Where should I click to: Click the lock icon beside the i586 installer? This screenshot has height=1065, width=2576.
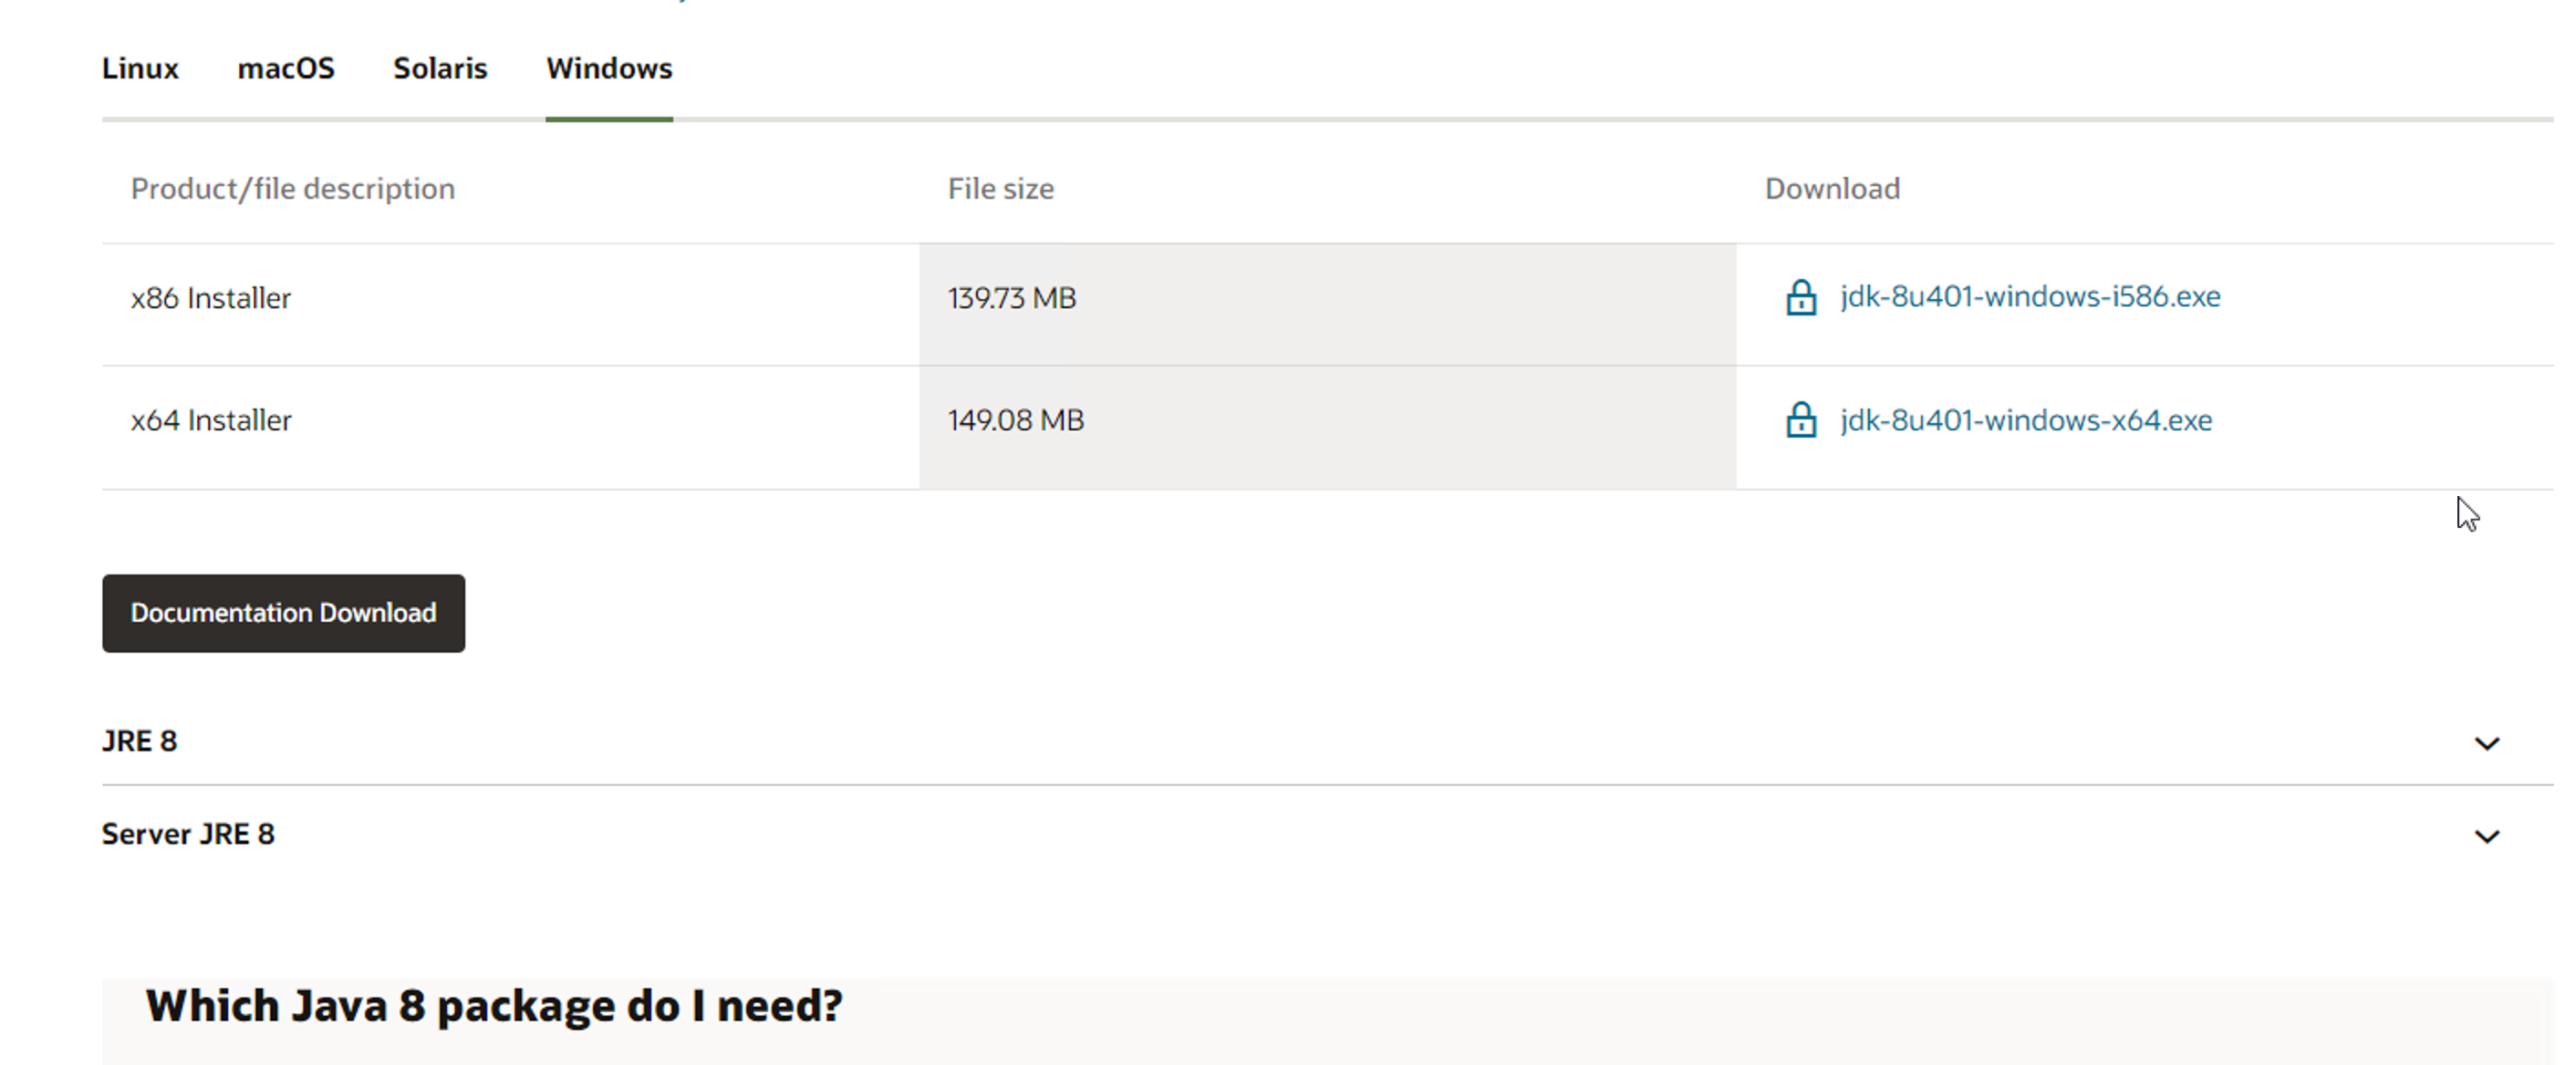(x=1800, y=298)
